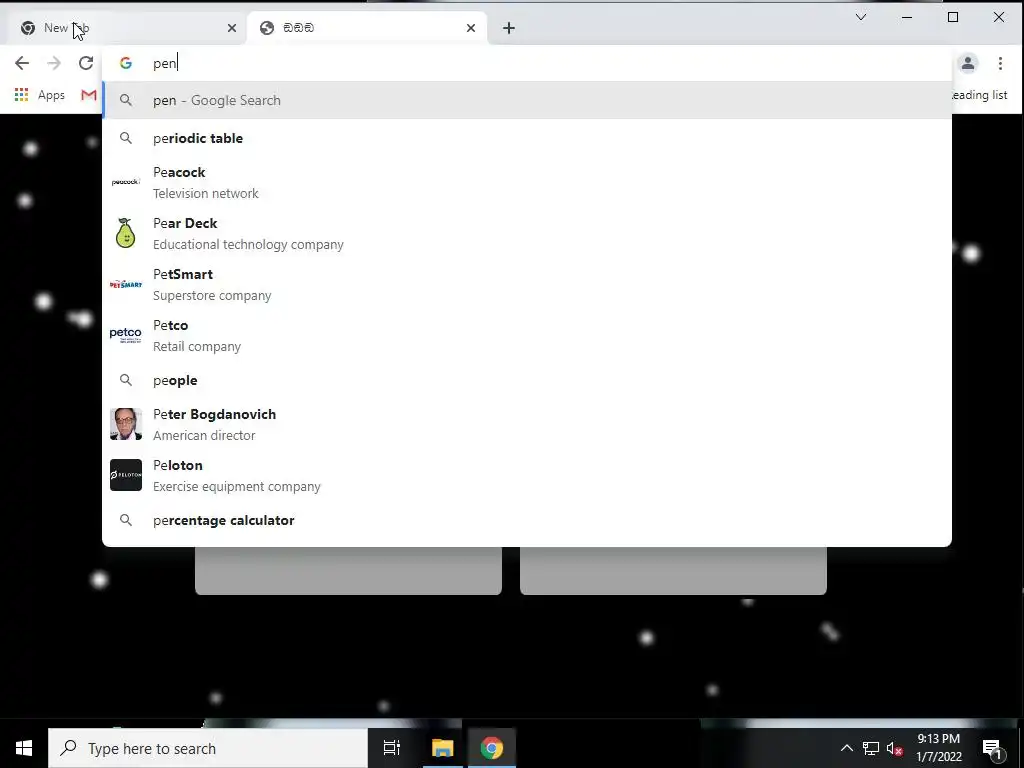Pick the Petco retail company suggestion
1024x768 pixels.
click(527, 335)
